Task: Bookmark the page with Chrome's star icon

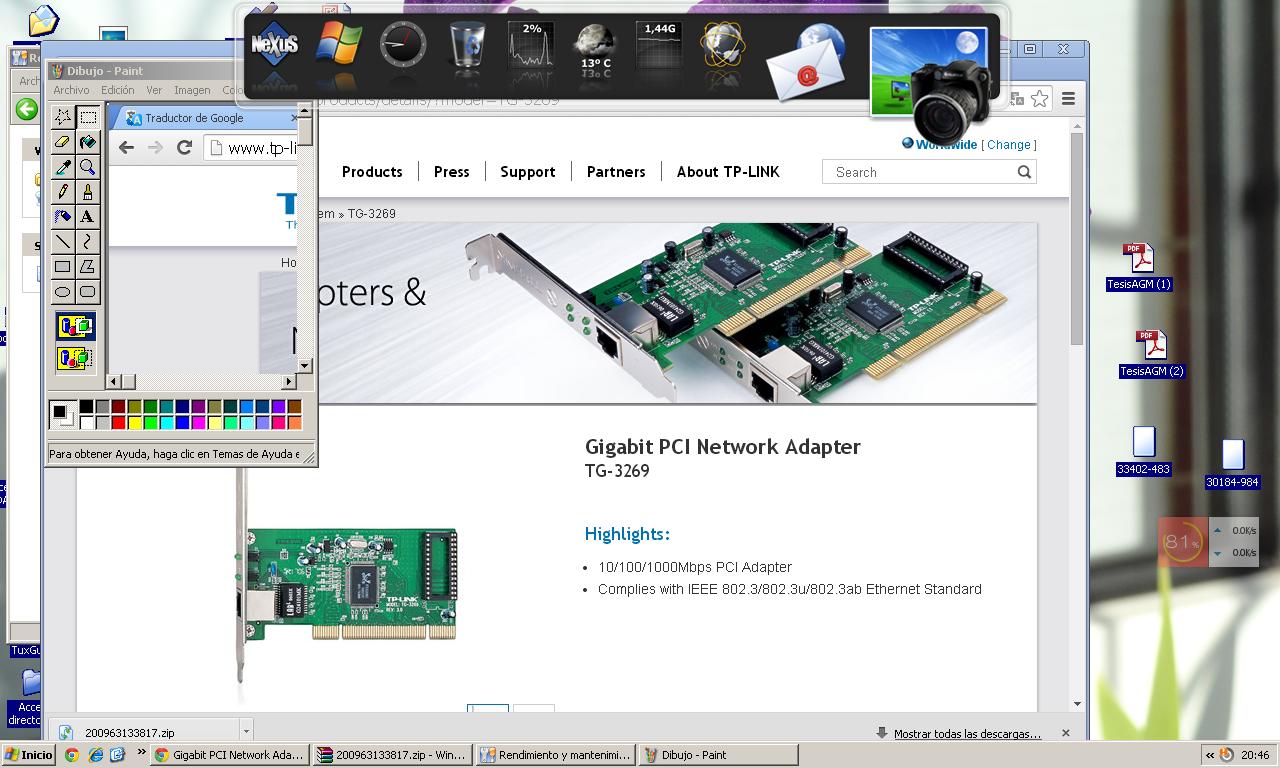Action: 1040,98
